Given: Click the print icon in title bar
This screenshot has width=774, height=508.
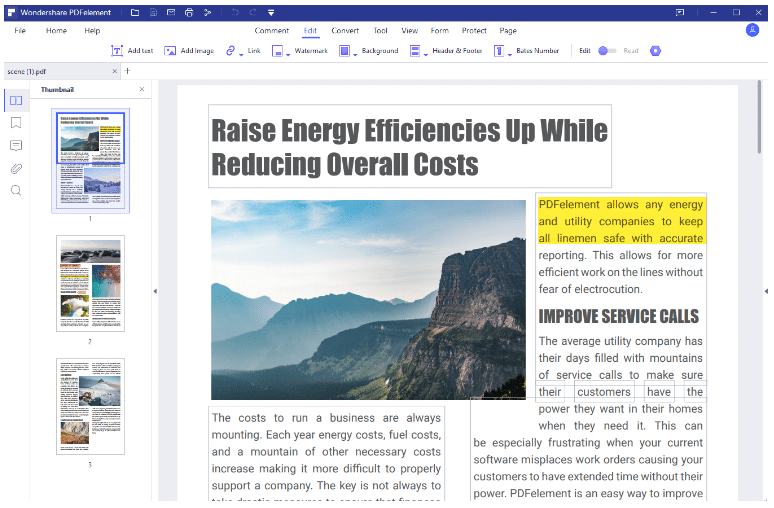Looking at the screenshot, I should [189, 12].
